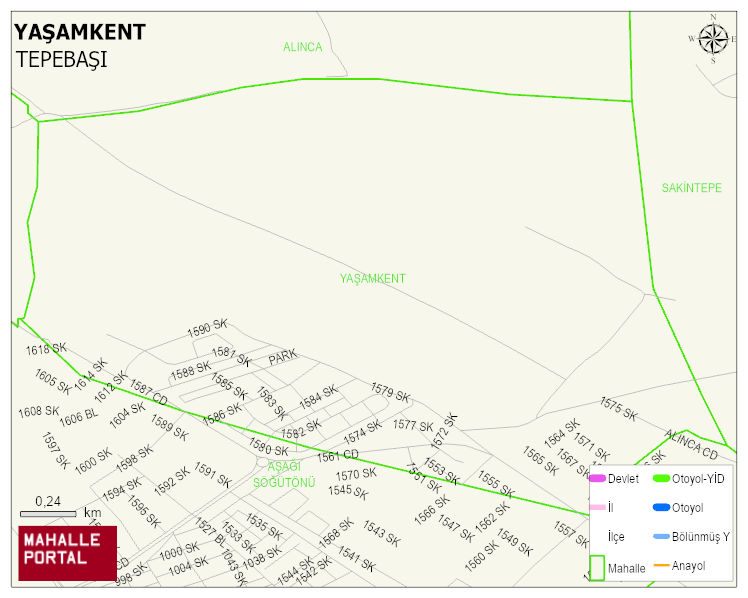Click the 1541 SK street label

pos(357,559)
